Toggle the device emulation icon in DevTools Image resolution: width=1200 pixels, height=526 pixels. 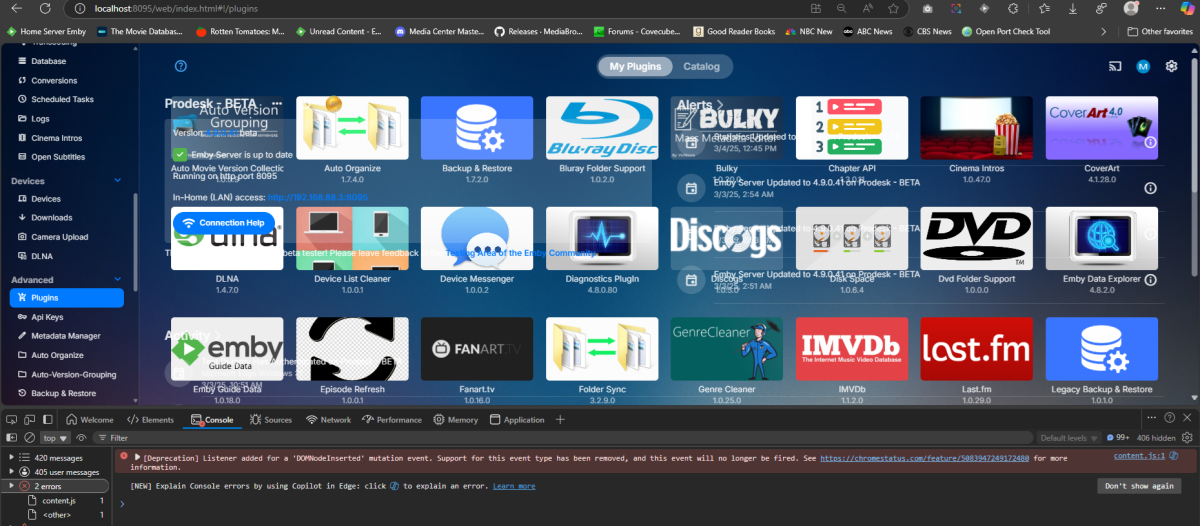[x=30, y=420]
